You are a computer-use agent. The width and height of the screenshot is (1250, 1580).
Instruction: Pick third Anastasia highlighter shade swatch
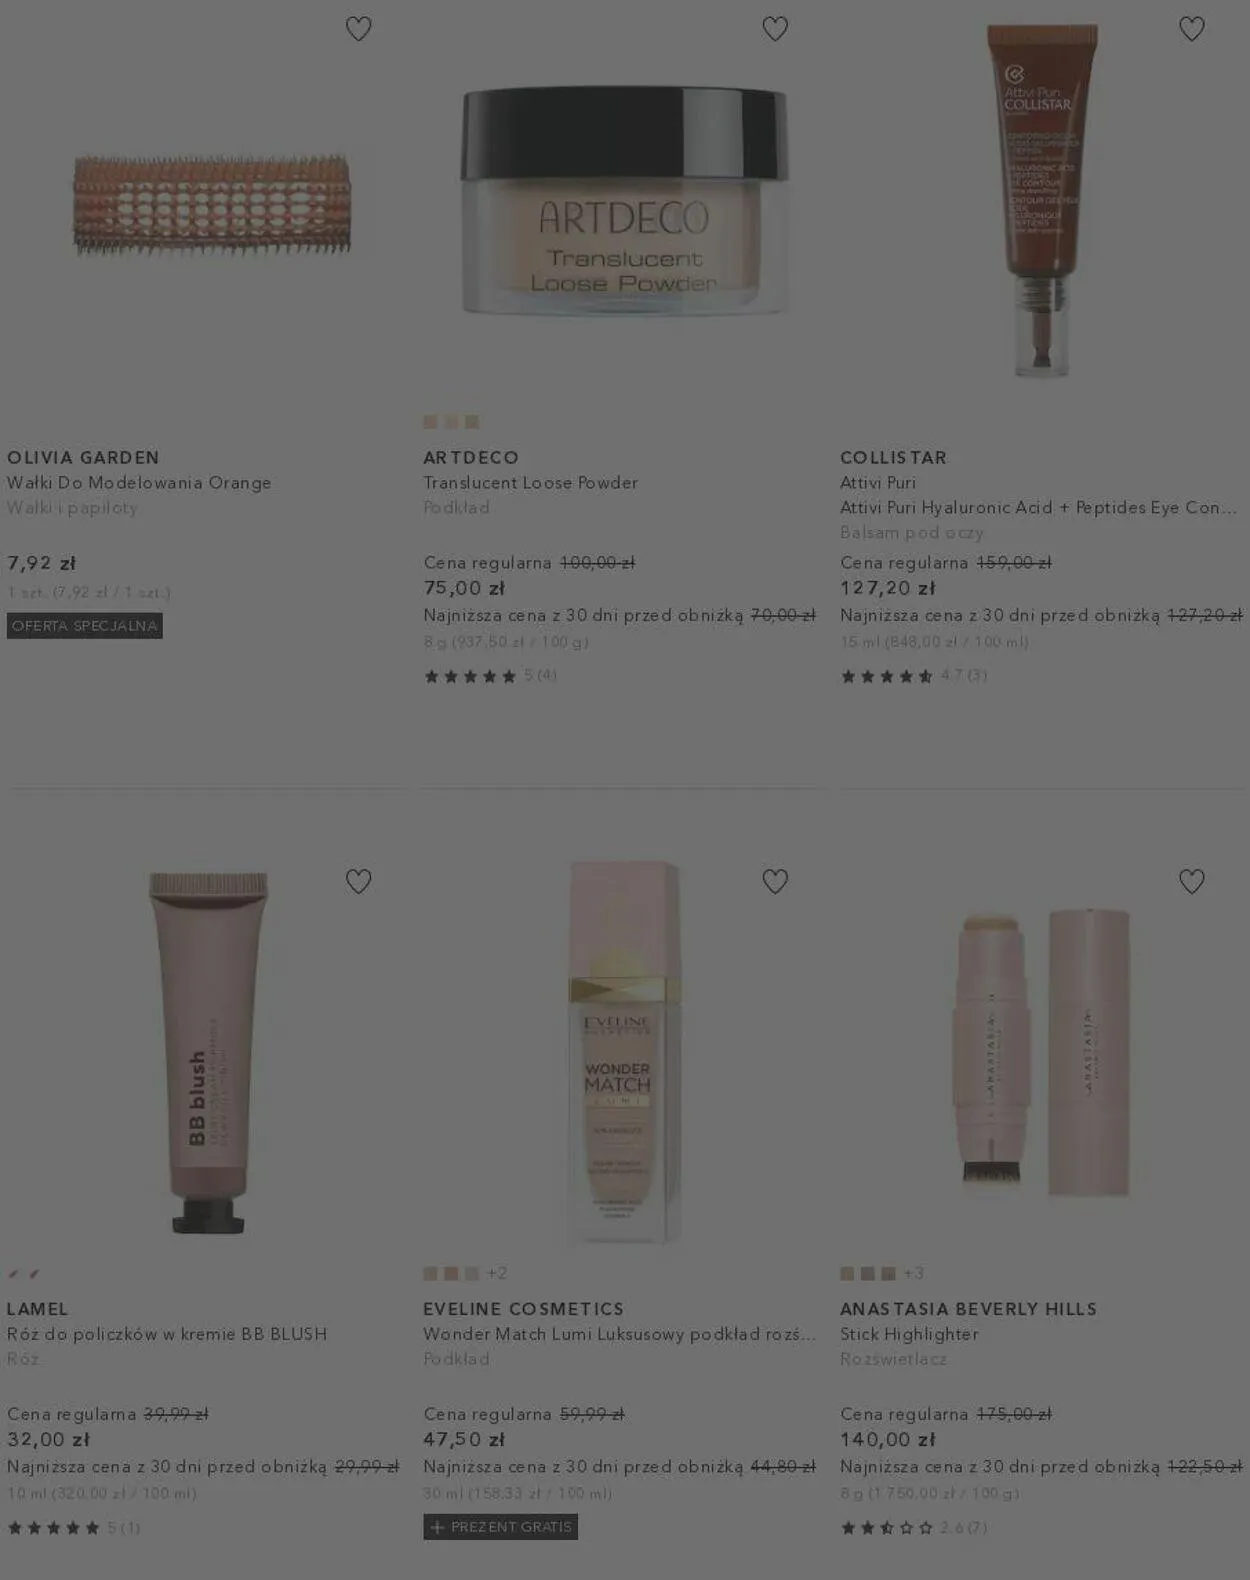click(888, 1273)
